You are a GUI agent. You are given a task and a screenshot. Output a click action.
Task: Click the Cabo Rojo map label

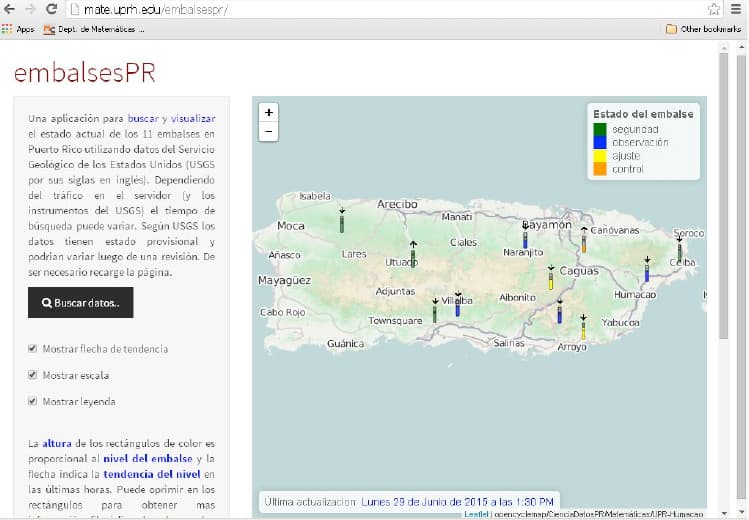(282, 312)
